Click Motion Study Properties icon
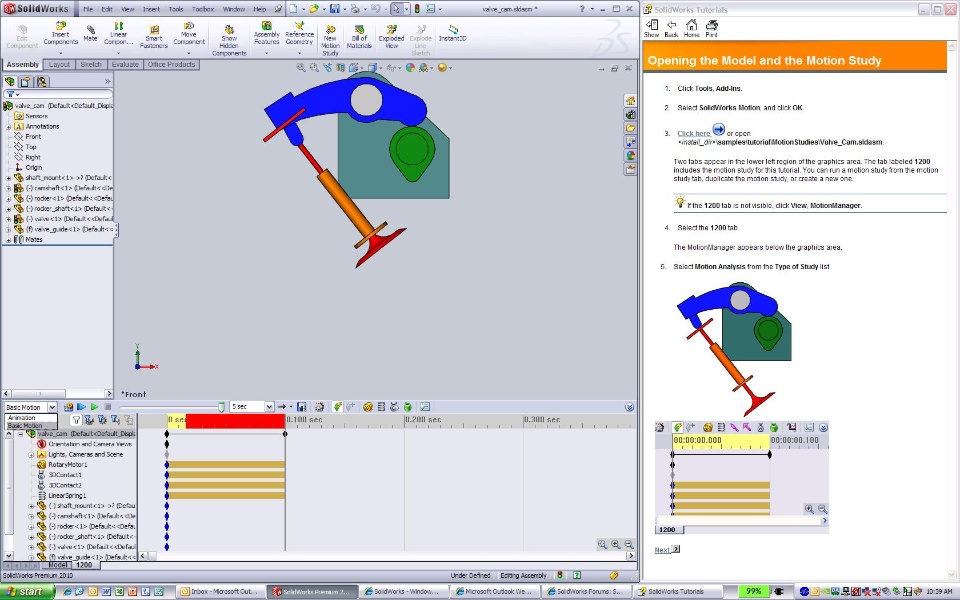This screenshot has width=960, height=600. (426, 407)
